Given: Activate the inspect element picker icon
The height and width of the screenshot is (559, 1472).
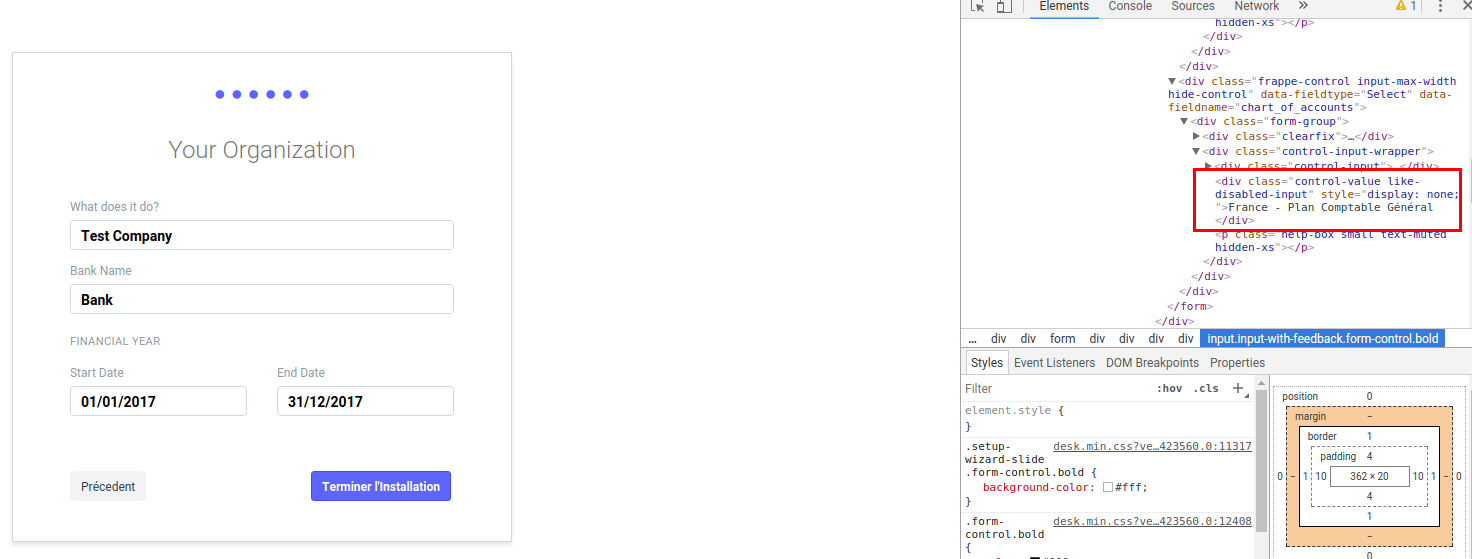Looking at the screenshot, I should pos(978,6).
